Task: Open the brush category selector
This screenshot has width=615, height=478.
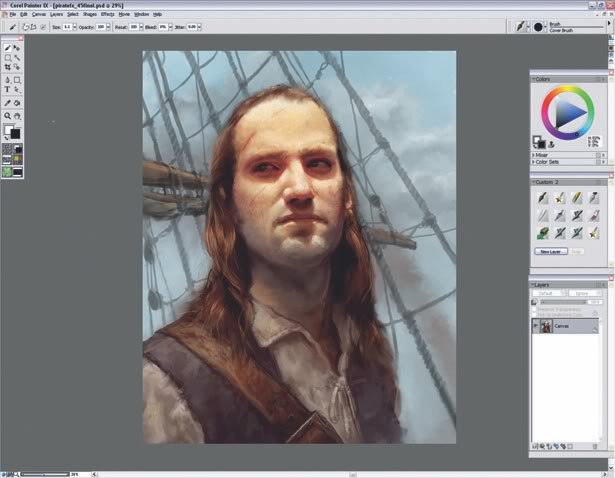Action: point(523,27)
